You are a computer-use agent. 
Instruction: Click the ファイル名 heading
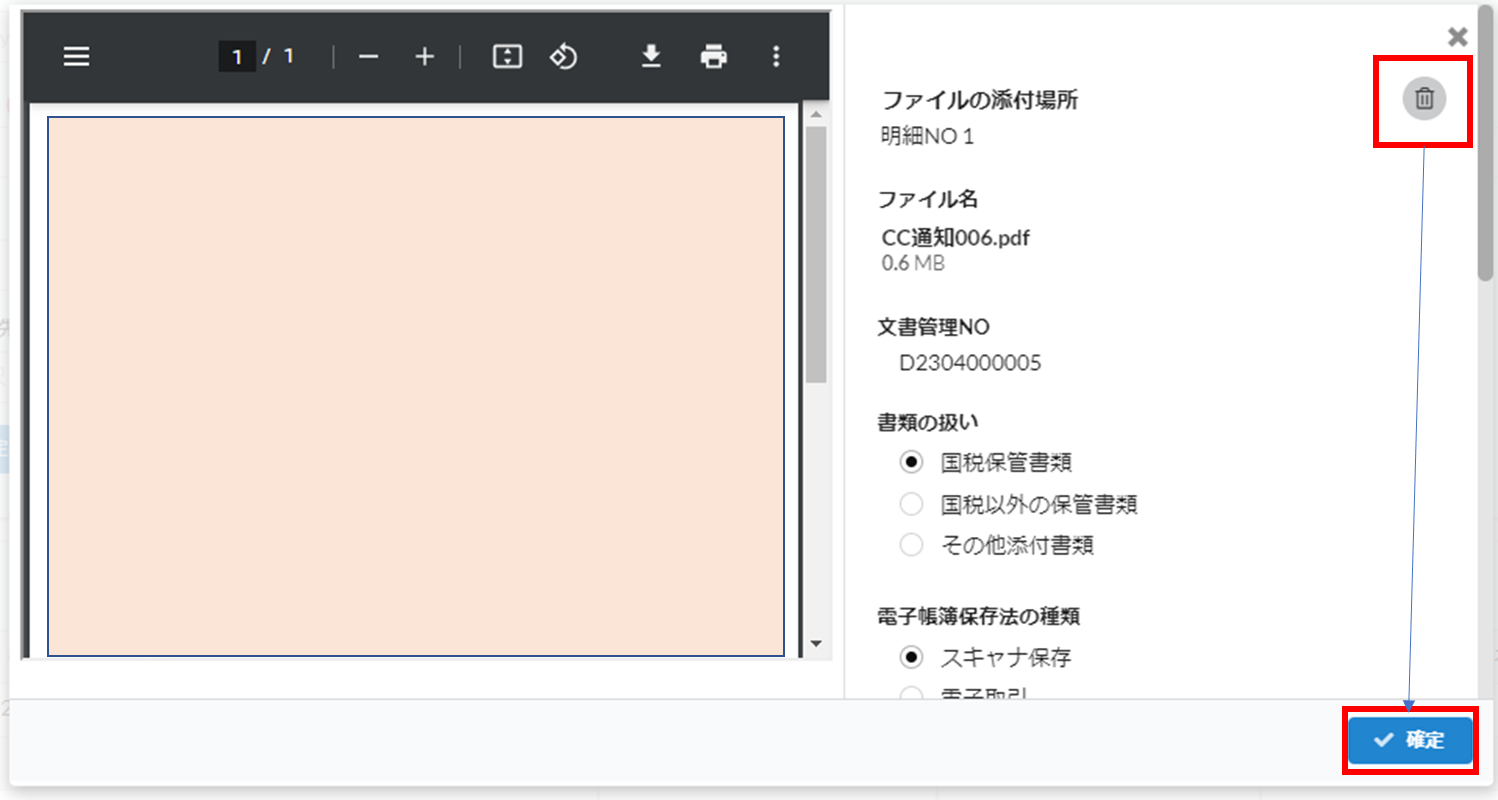pos(928,199)
